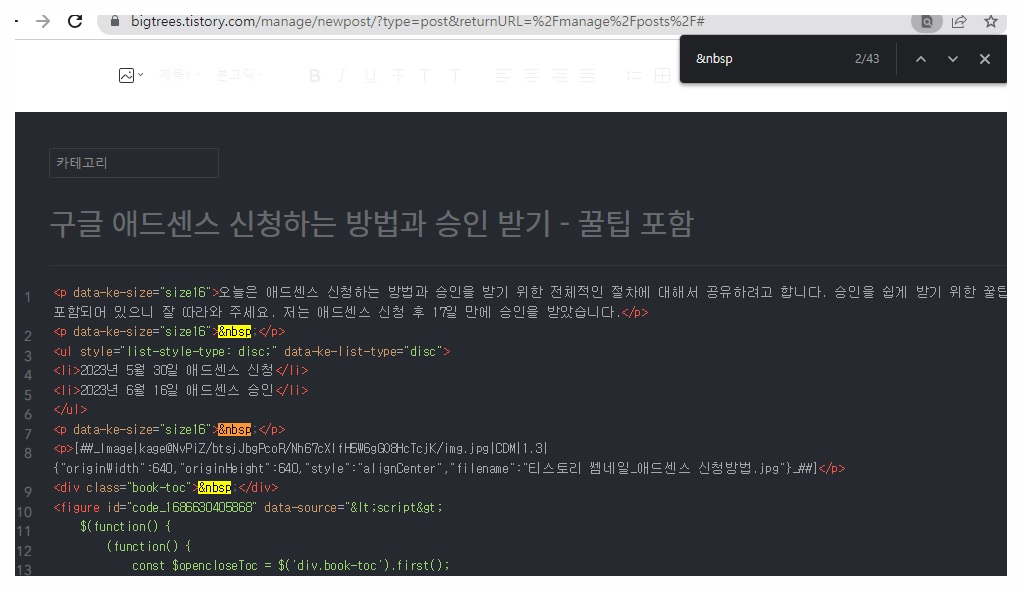
Task: Click the </ul> closing tag line
Action: tap(70, 409)
